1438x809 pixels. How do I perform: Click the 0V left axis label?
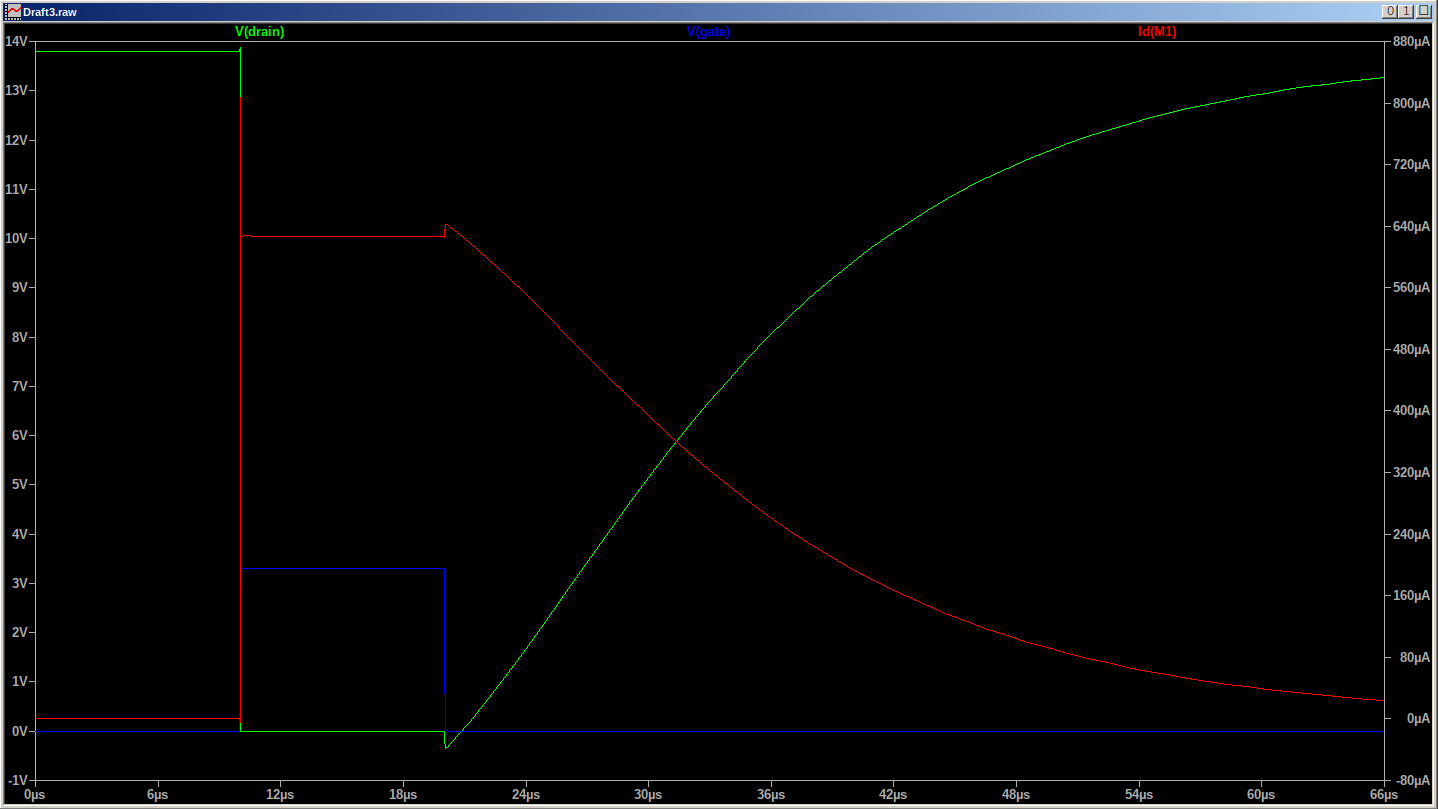pyautogui.click(x=20, y=731)
